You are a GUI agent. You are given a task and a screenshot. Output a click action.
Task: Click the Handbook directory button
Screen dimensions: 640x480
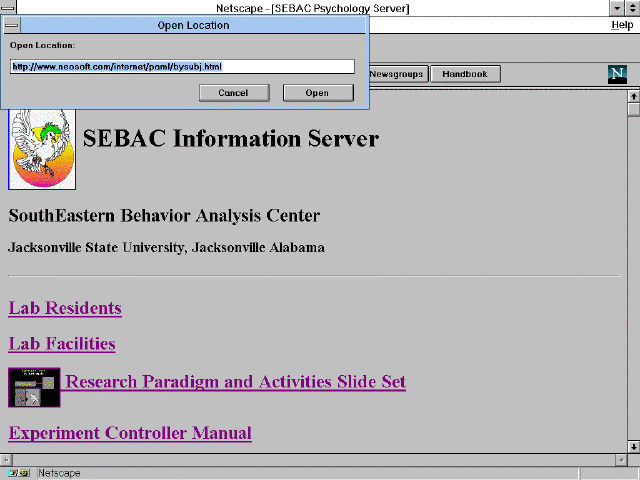point(465,74)
